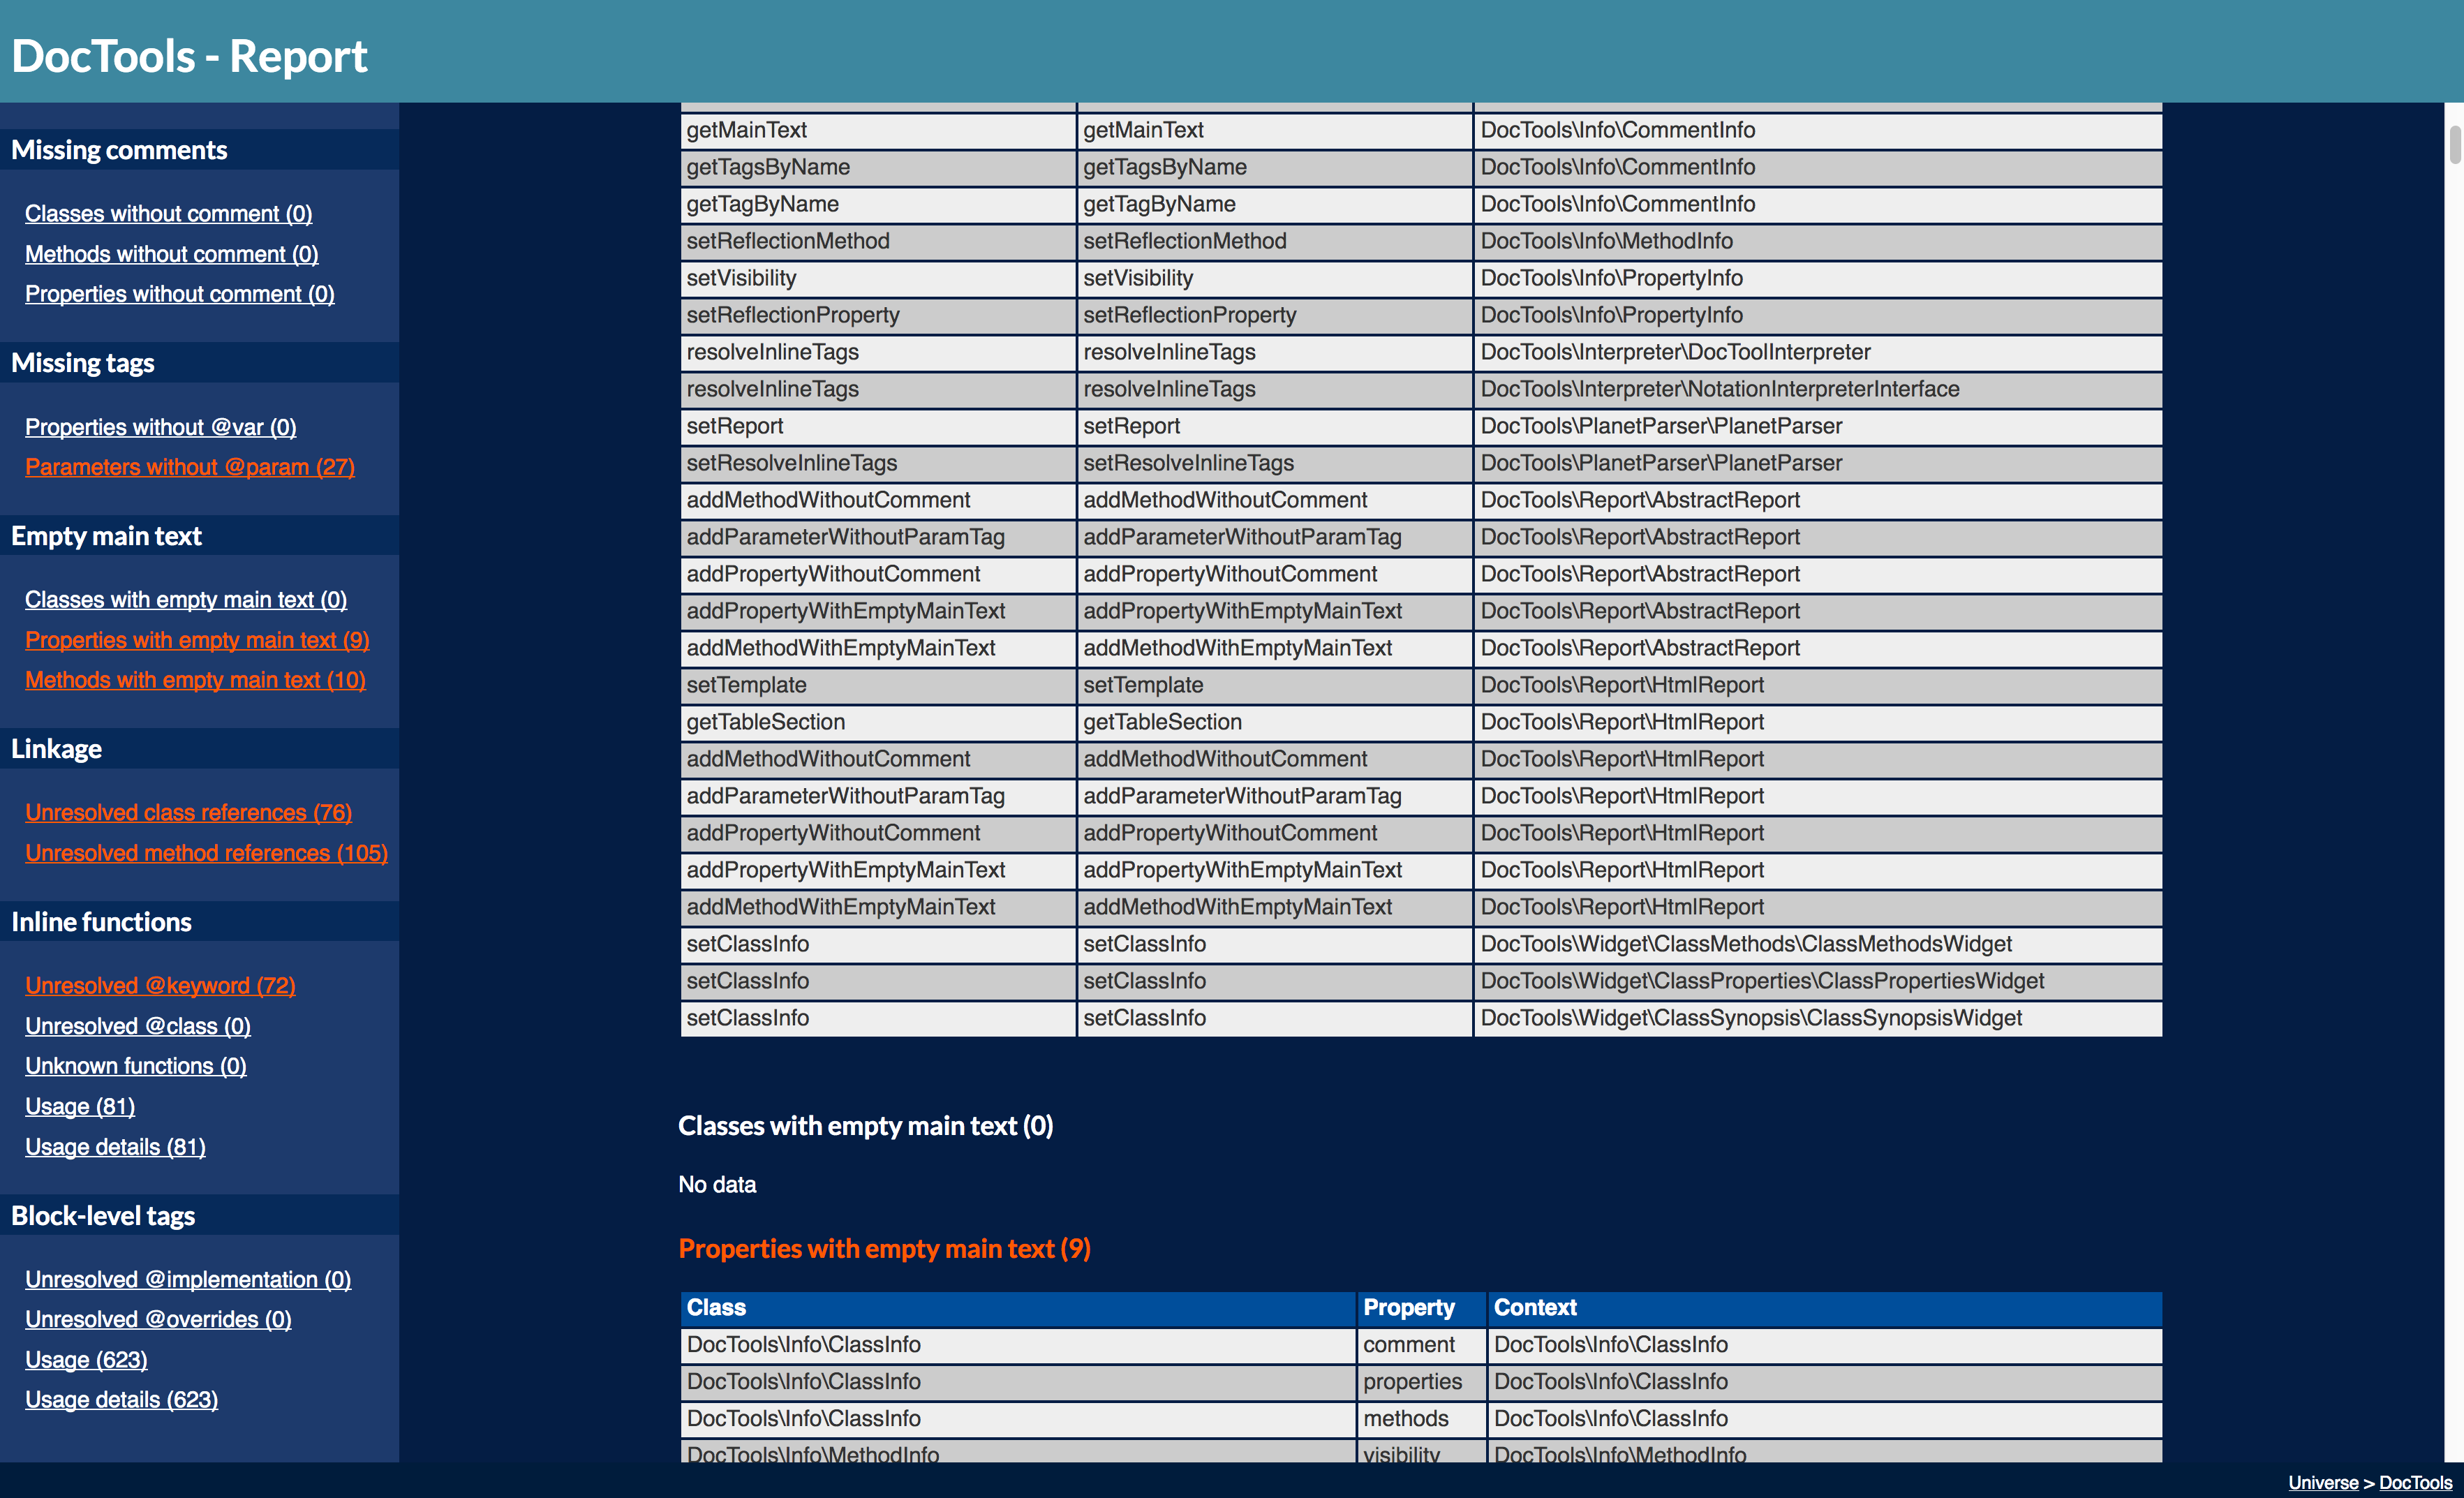The image size is (2464, 1498).
Task: Open the Classes without comment report
Action: click(x=167, y=213)
